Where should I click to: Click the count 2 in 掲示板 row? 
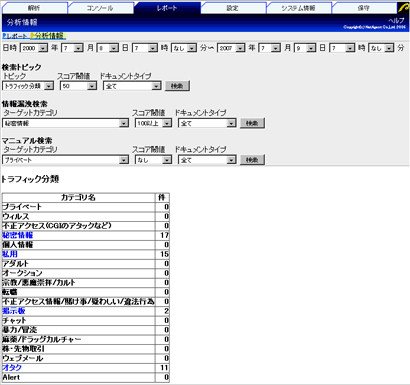pyautogui.click(x=167, y=311)
